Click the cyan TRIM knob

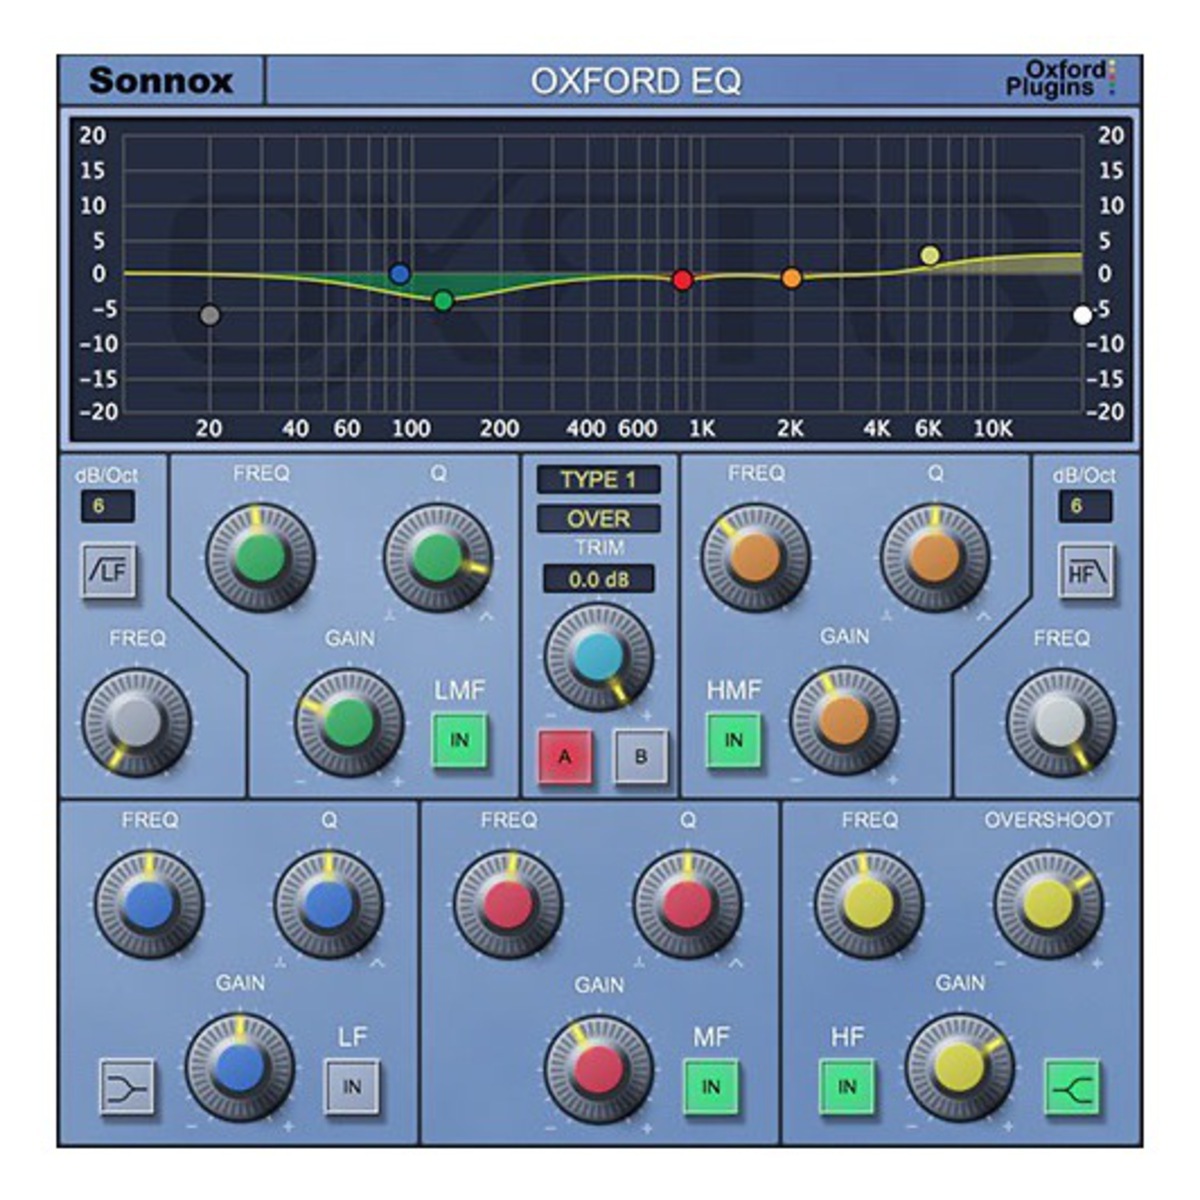[x=598, y=656]
